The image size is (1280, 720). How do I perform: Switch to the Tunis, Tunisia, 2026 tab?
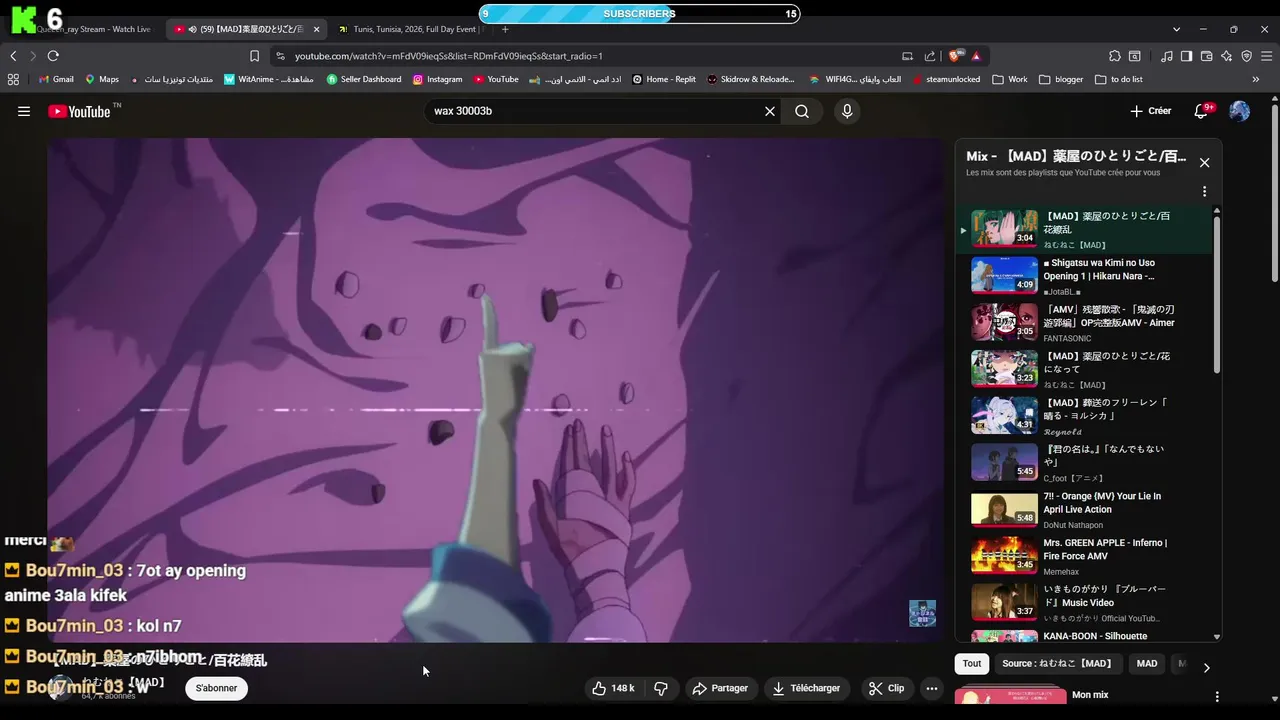(x=410, y=29)
